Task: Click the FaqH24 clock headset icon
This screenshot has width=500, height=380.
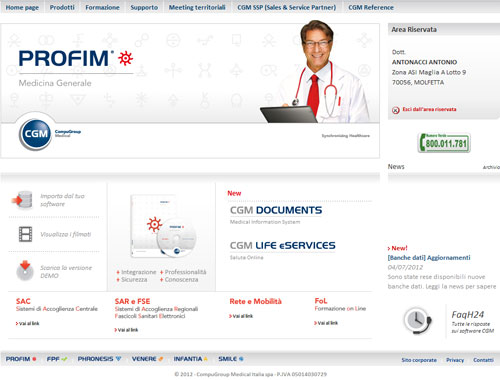Action: [x=417, y=321]
